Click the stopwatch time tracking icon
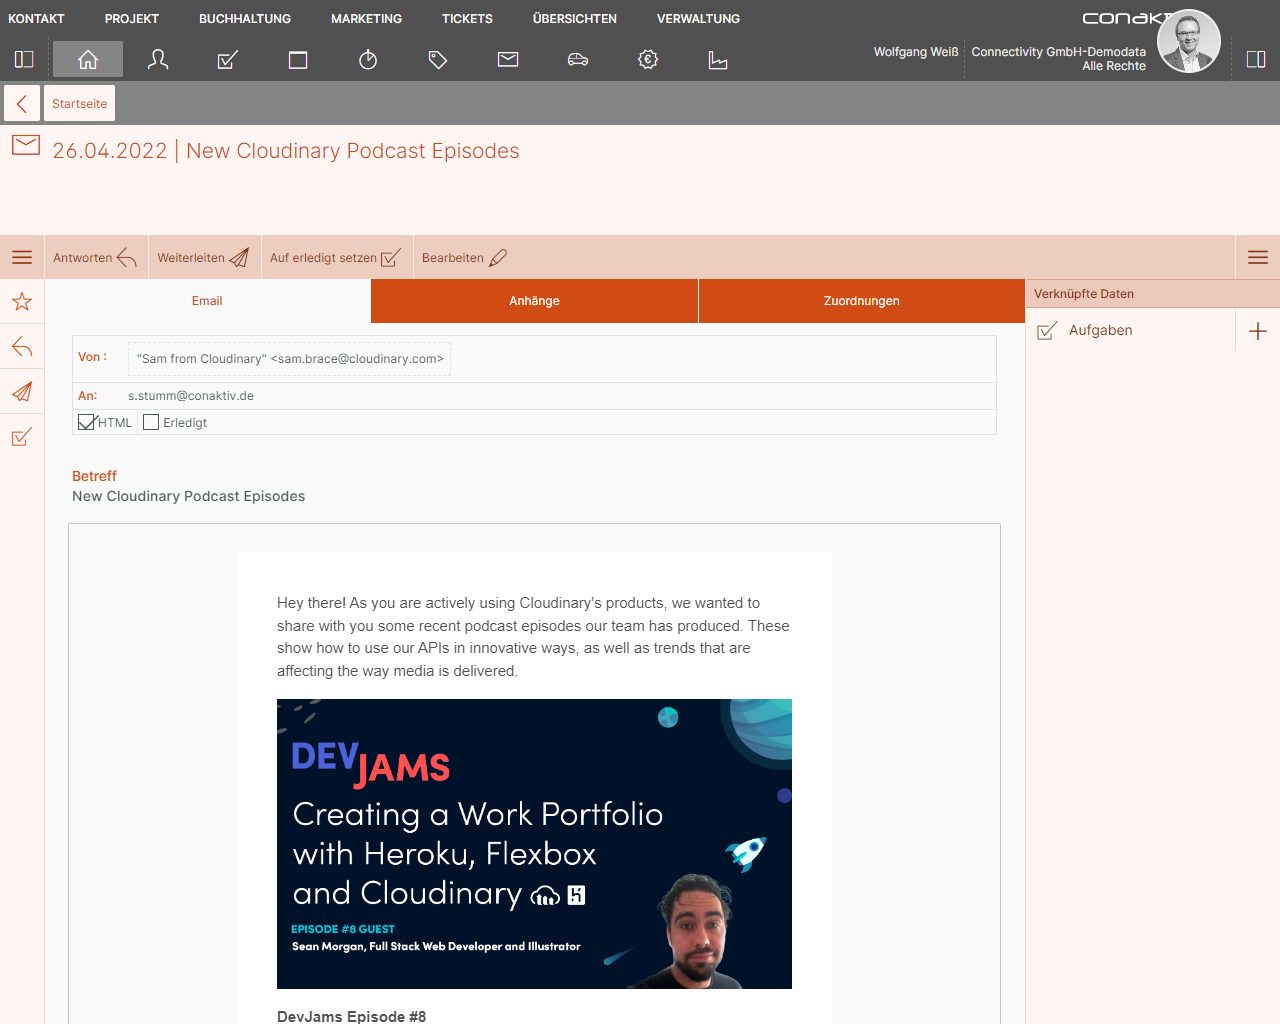 [368, 60]
